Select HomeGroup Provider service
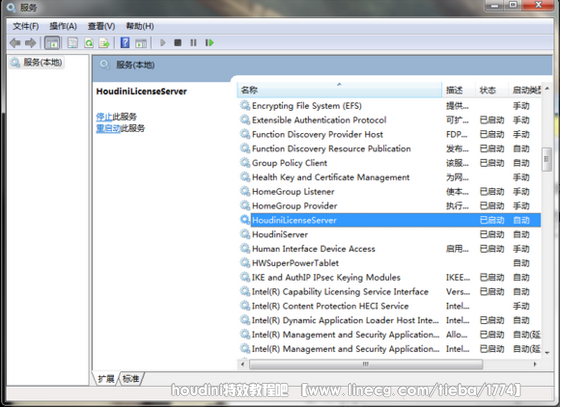Screen dimensions: 565x407 pyautogui.click(x=389, y=206)
